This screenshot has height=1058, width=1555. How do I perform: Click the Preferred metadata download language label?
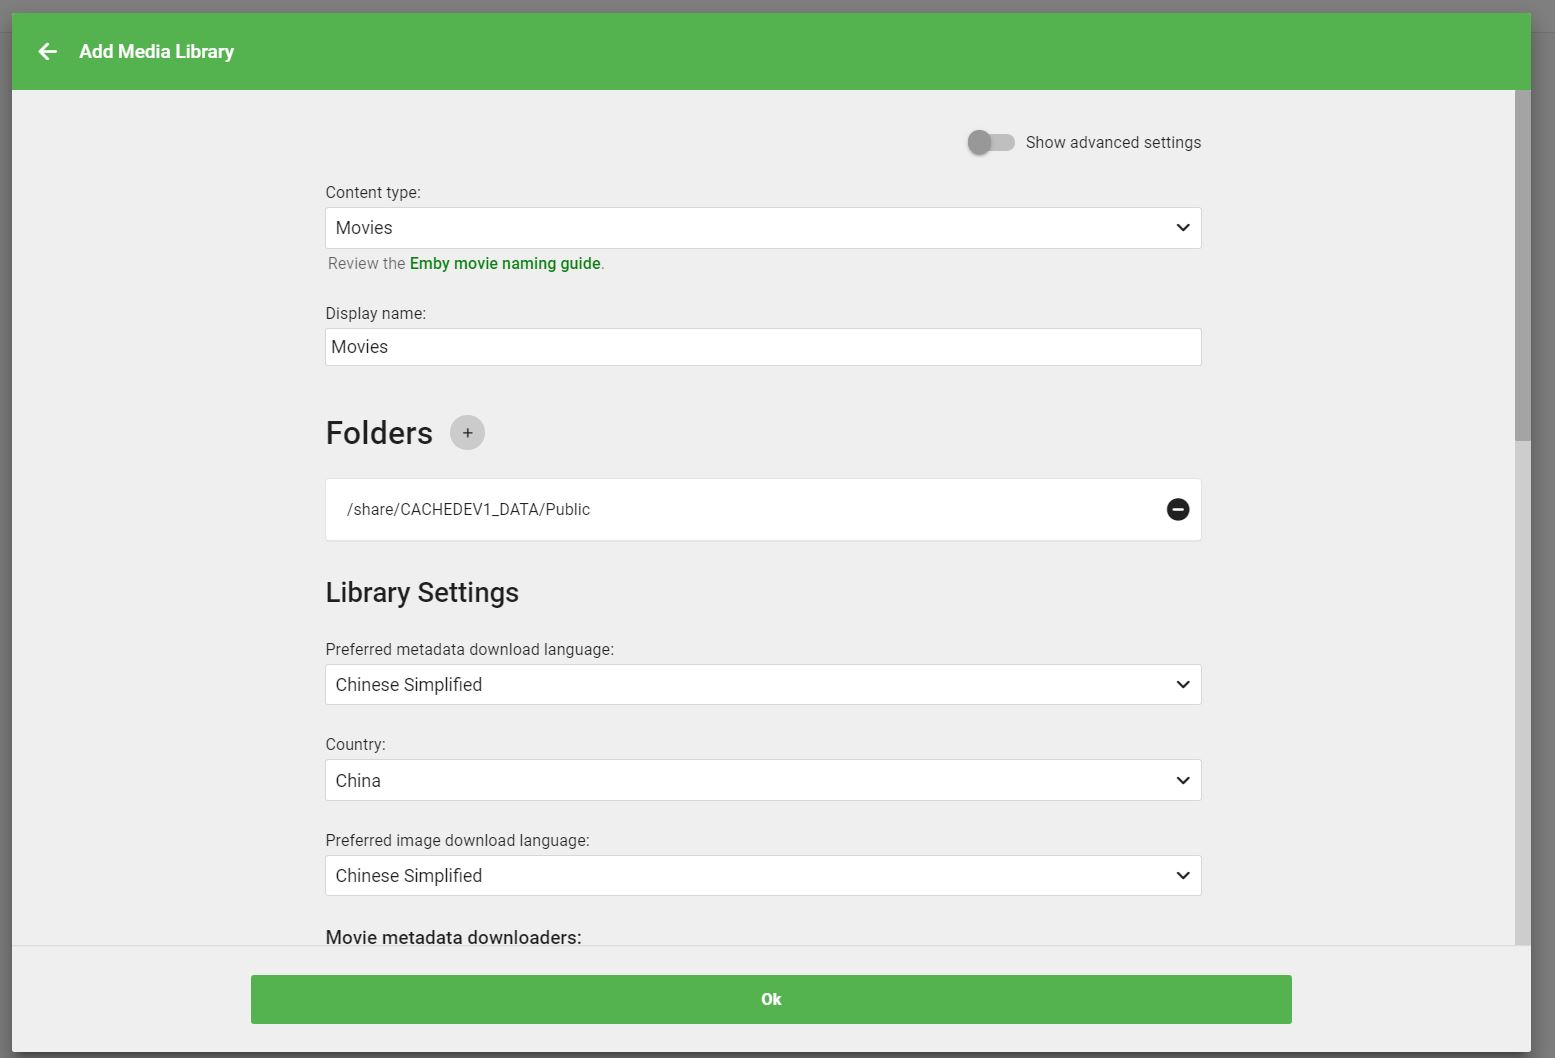(470, 649)
